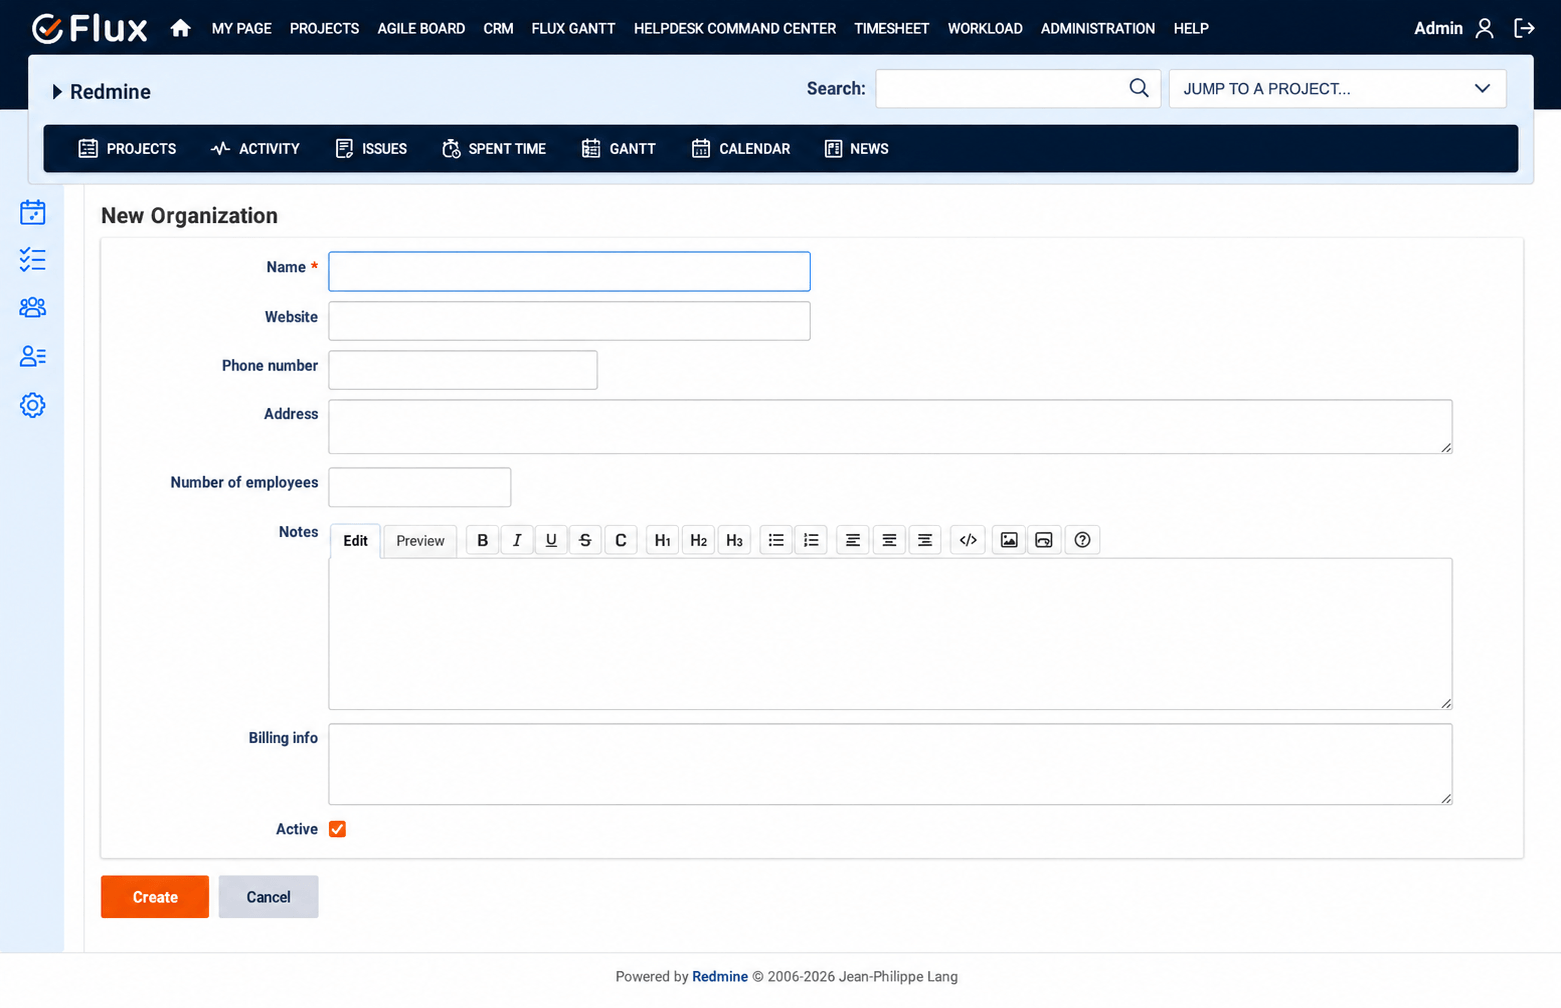Insert preformatted code block
Screen dimensions: 1561x1008
pyautogui.click(x=968, y=540)
